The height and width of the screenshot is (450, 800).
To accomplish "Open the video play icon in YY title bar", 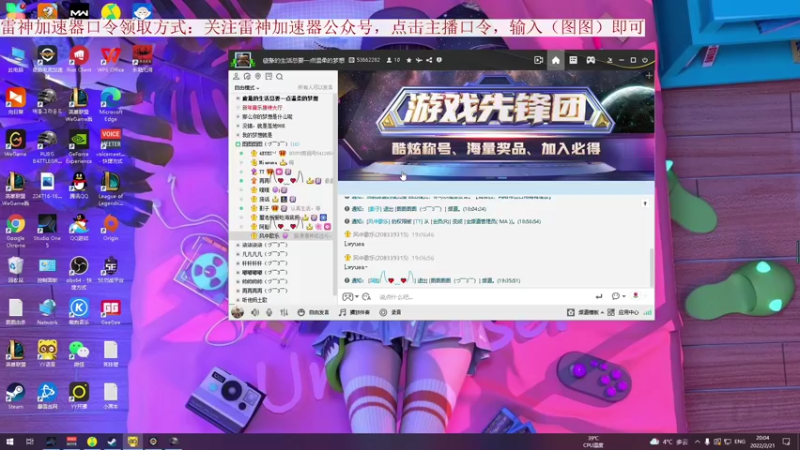I will coord(538,60).
